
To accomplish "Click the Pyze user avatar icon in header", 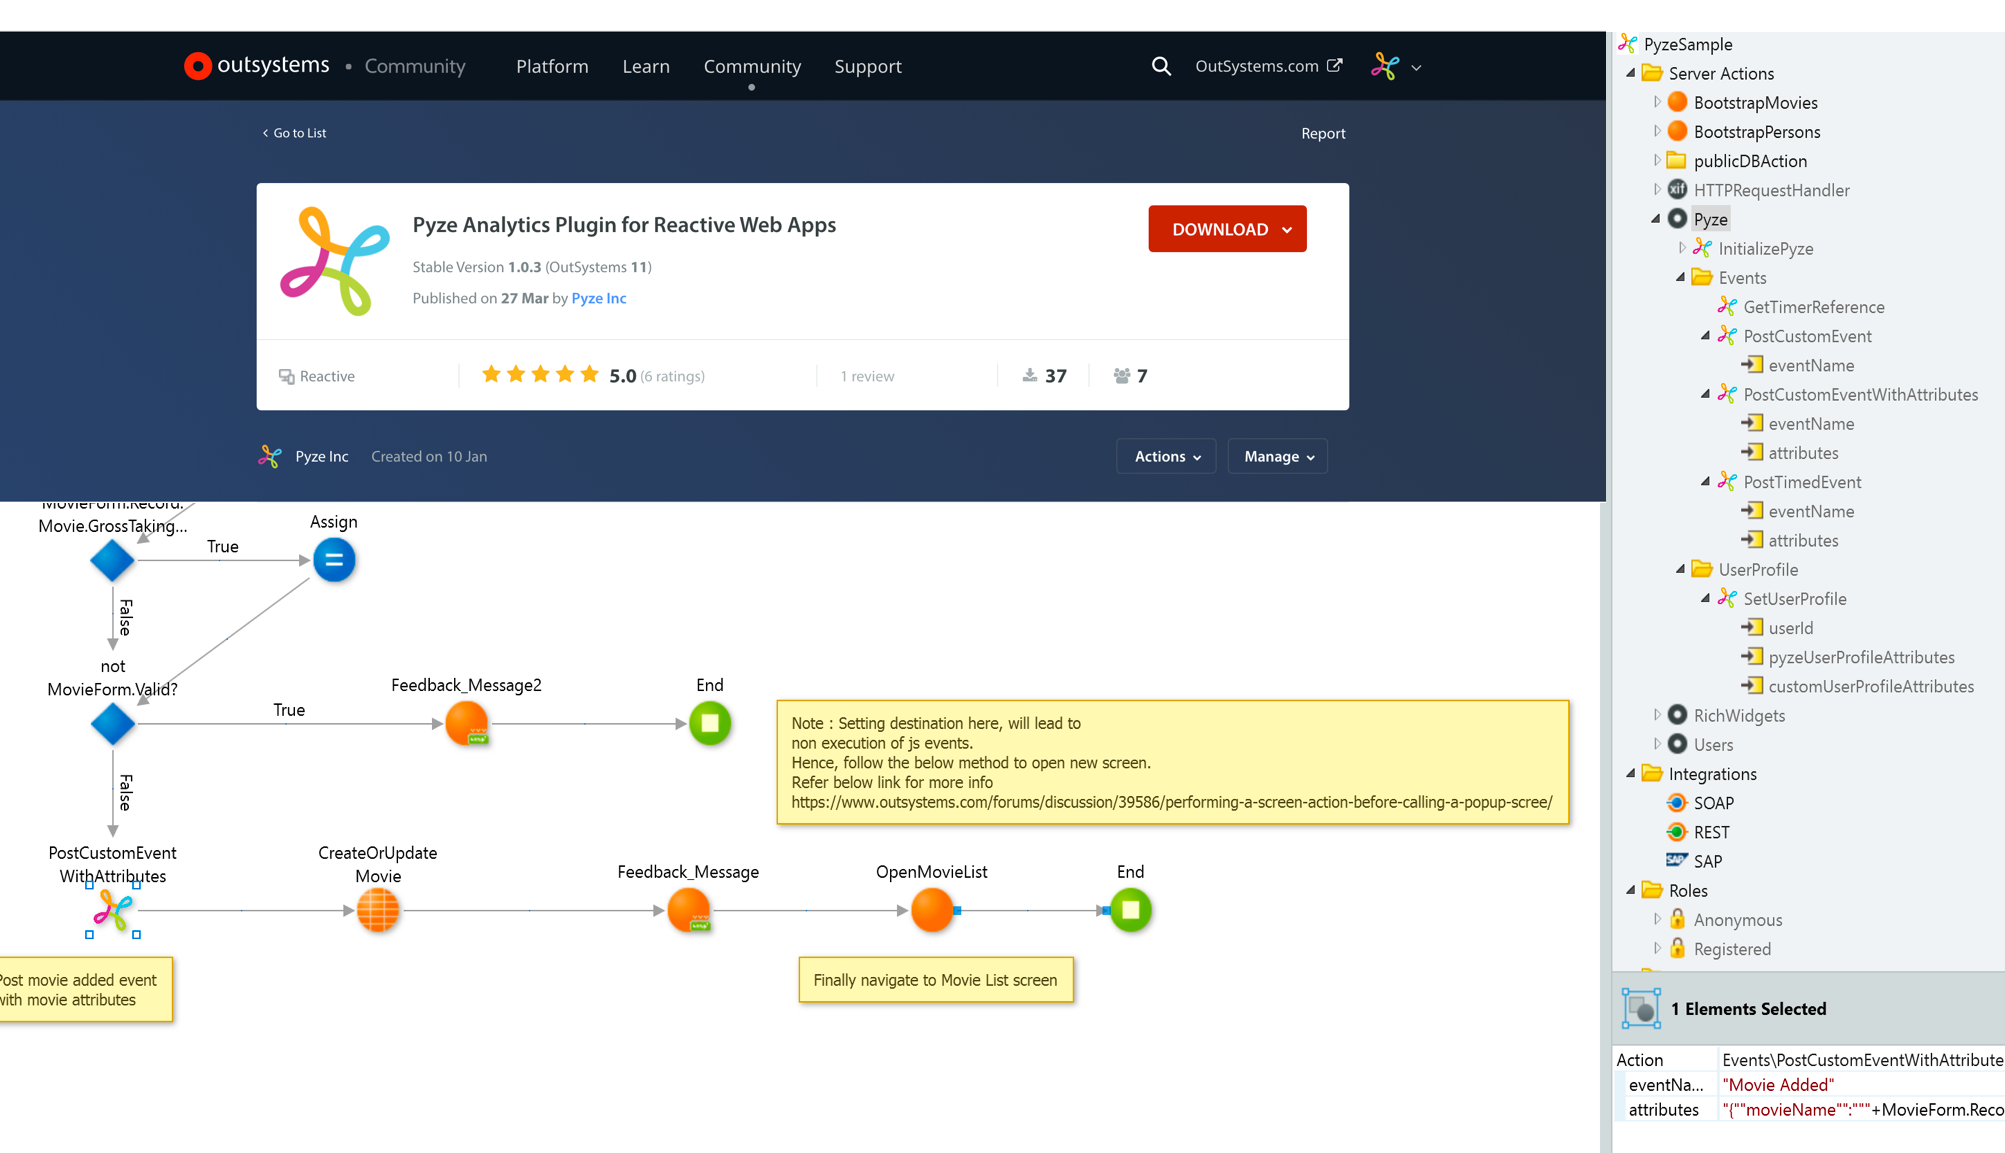I will 1385,66.
